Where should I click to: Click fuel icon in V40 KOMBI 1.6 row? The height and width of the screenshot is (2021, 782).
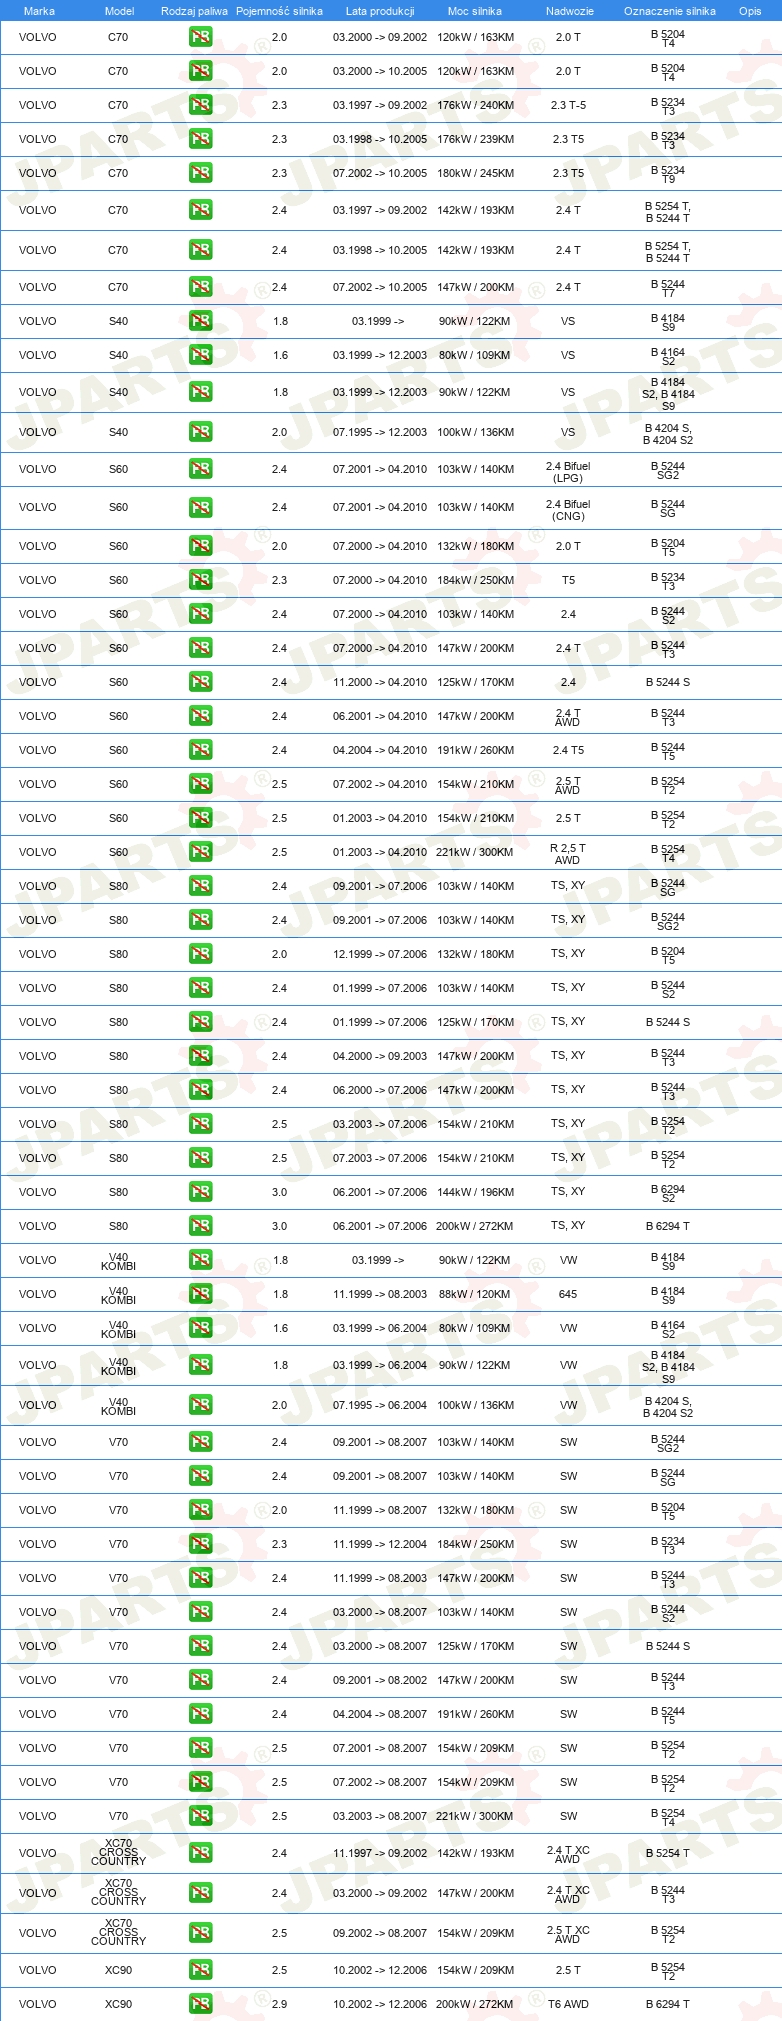(x=201, y=1328)
